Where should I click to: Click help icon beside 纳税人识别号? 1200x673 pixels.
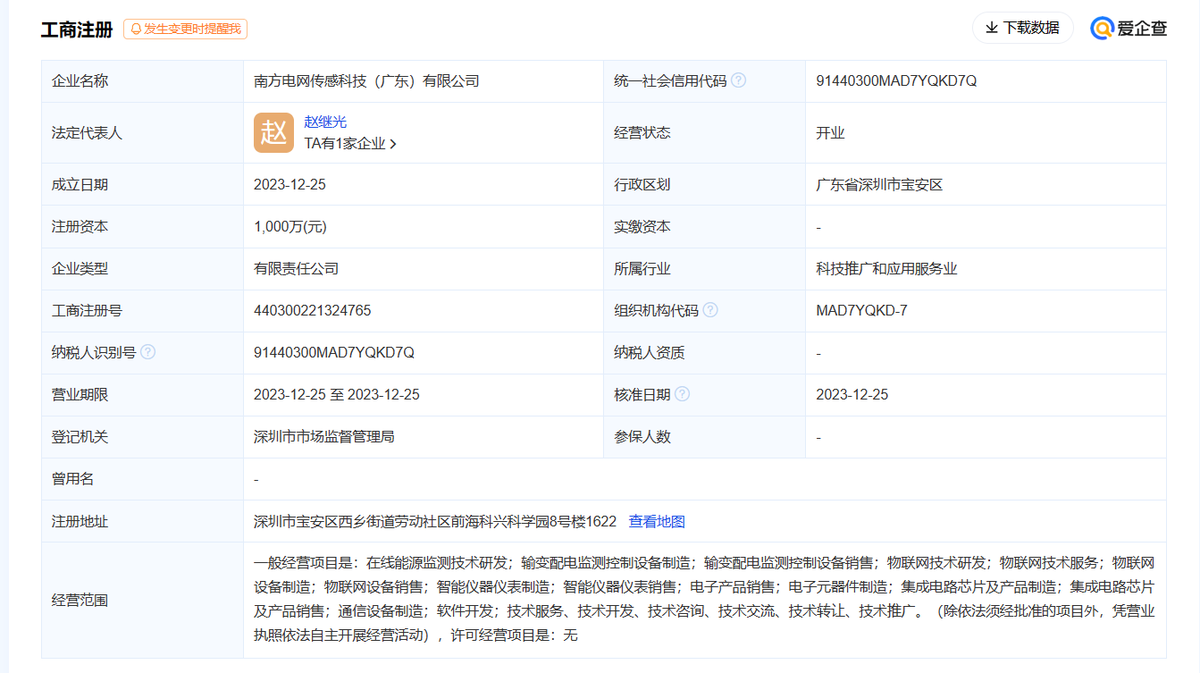point(148,352)
